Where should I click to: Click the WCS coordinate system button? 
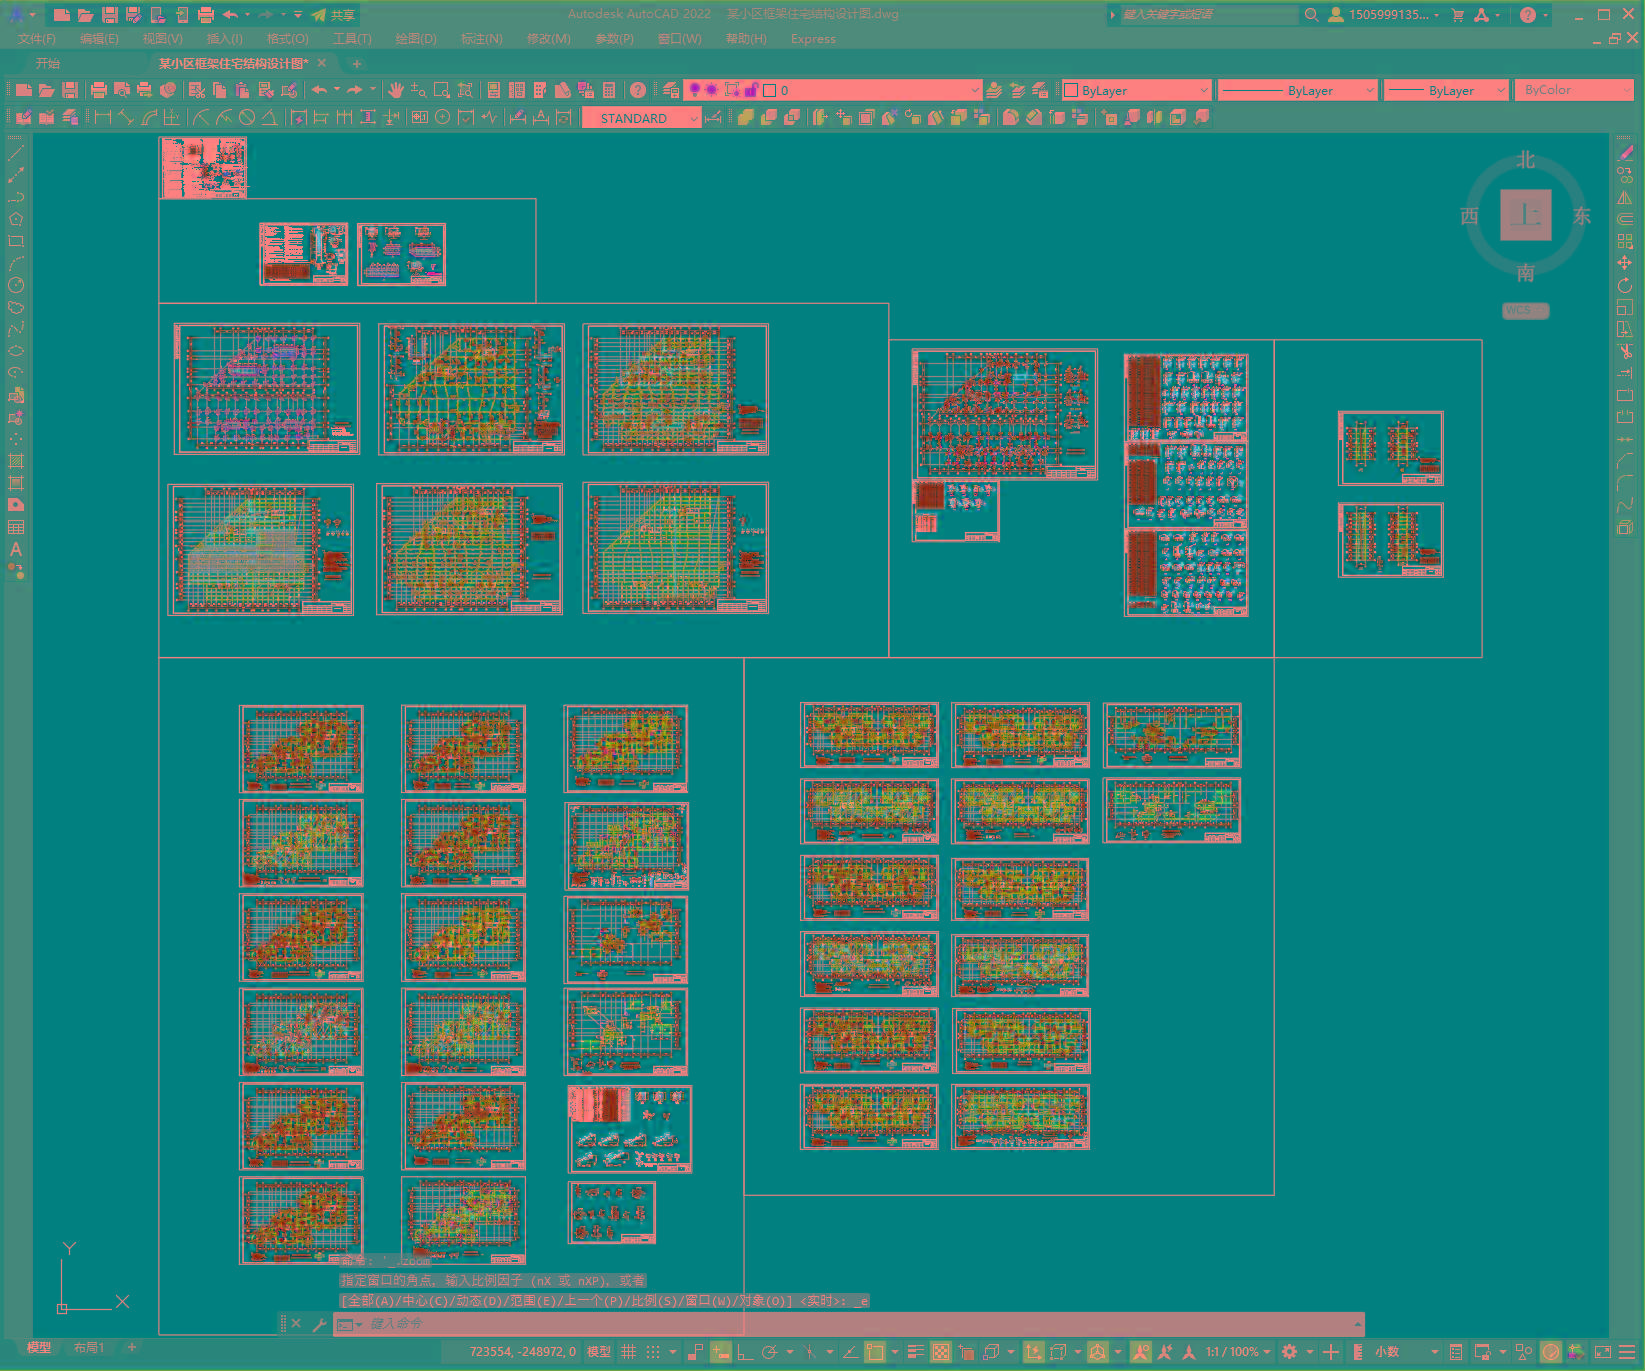click(x=1525, y=310)
